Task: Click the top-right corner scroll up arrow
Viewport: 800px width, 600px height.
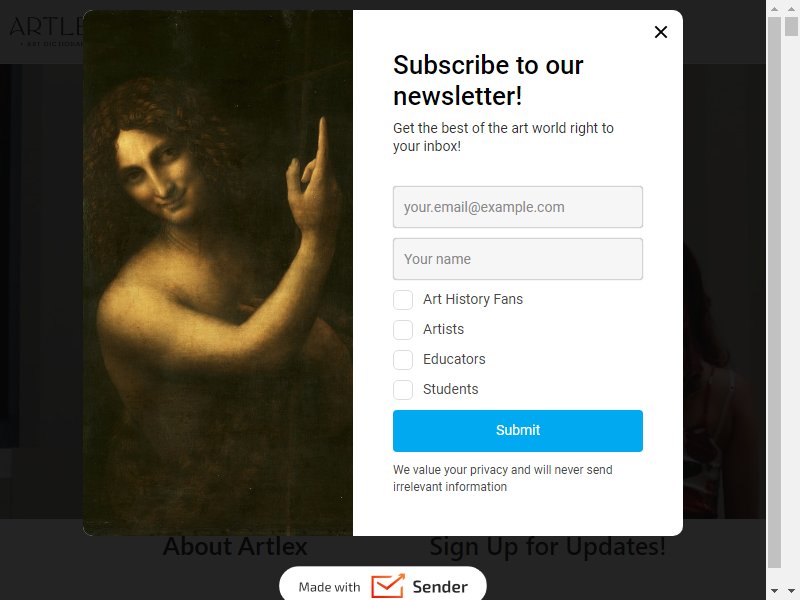Action: click(x=792, y=8)
